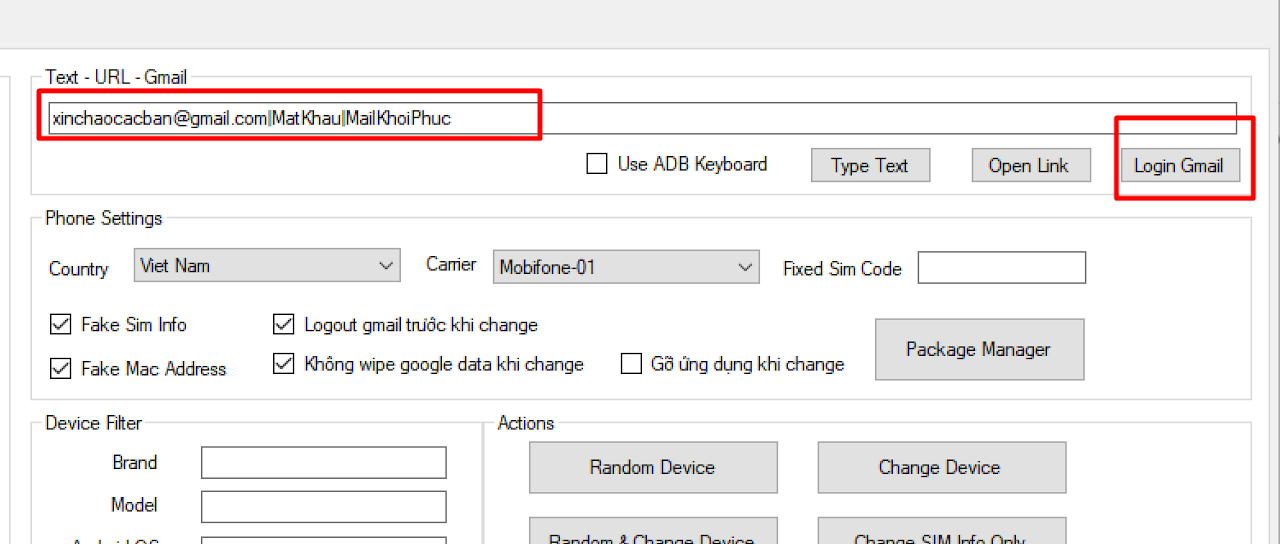Screen dimensions: 1280x544
Task: Select the Model filter input box
Action: 323,506
